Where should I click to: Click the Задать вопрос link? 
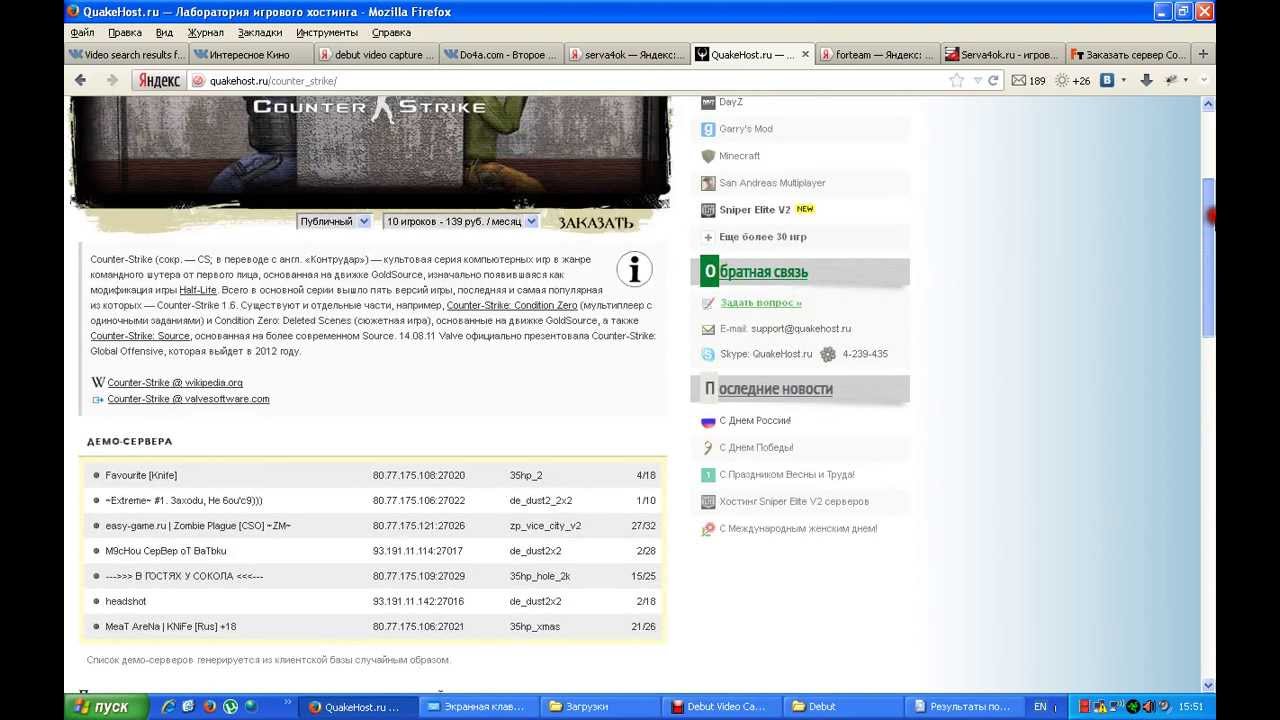click(761, 303)
